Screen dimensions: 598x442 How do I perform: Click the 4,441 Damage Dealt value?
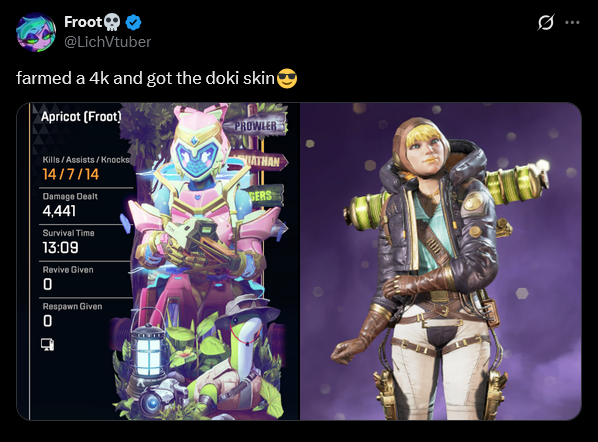59,211
